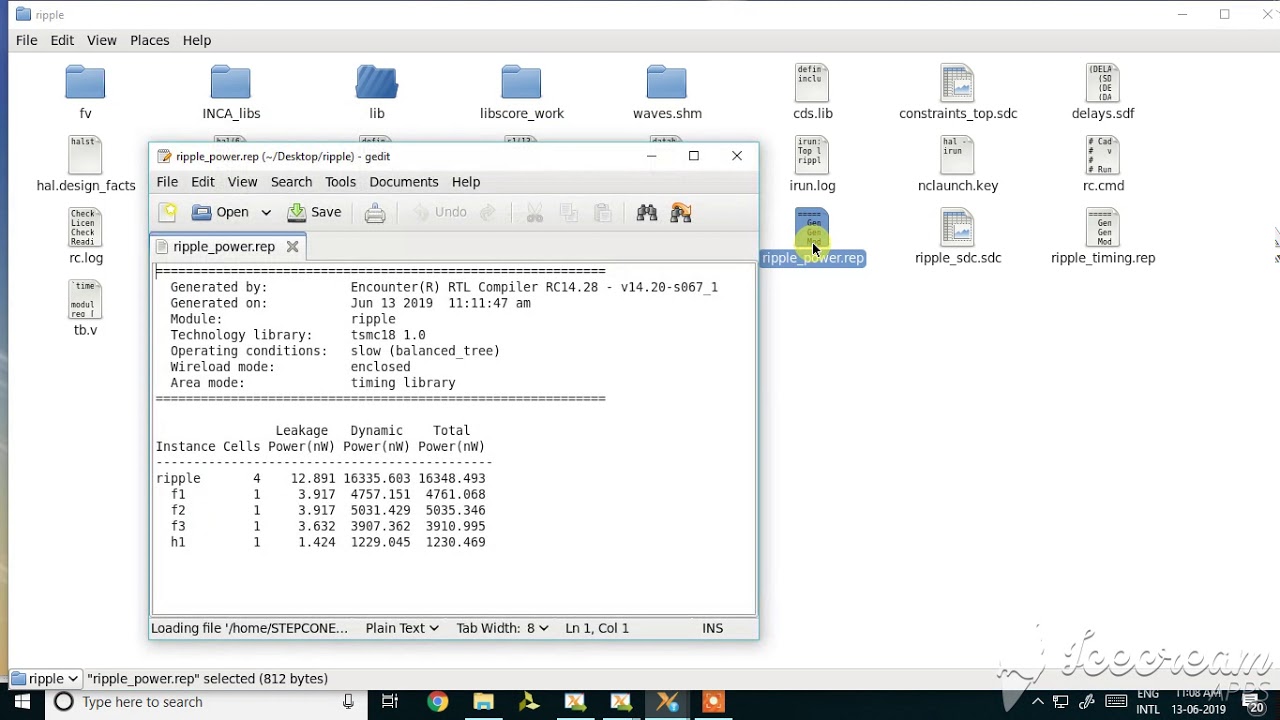Open the gedit Tools menu
This screenshot has height=720, width=1280.
coord(340,182)
